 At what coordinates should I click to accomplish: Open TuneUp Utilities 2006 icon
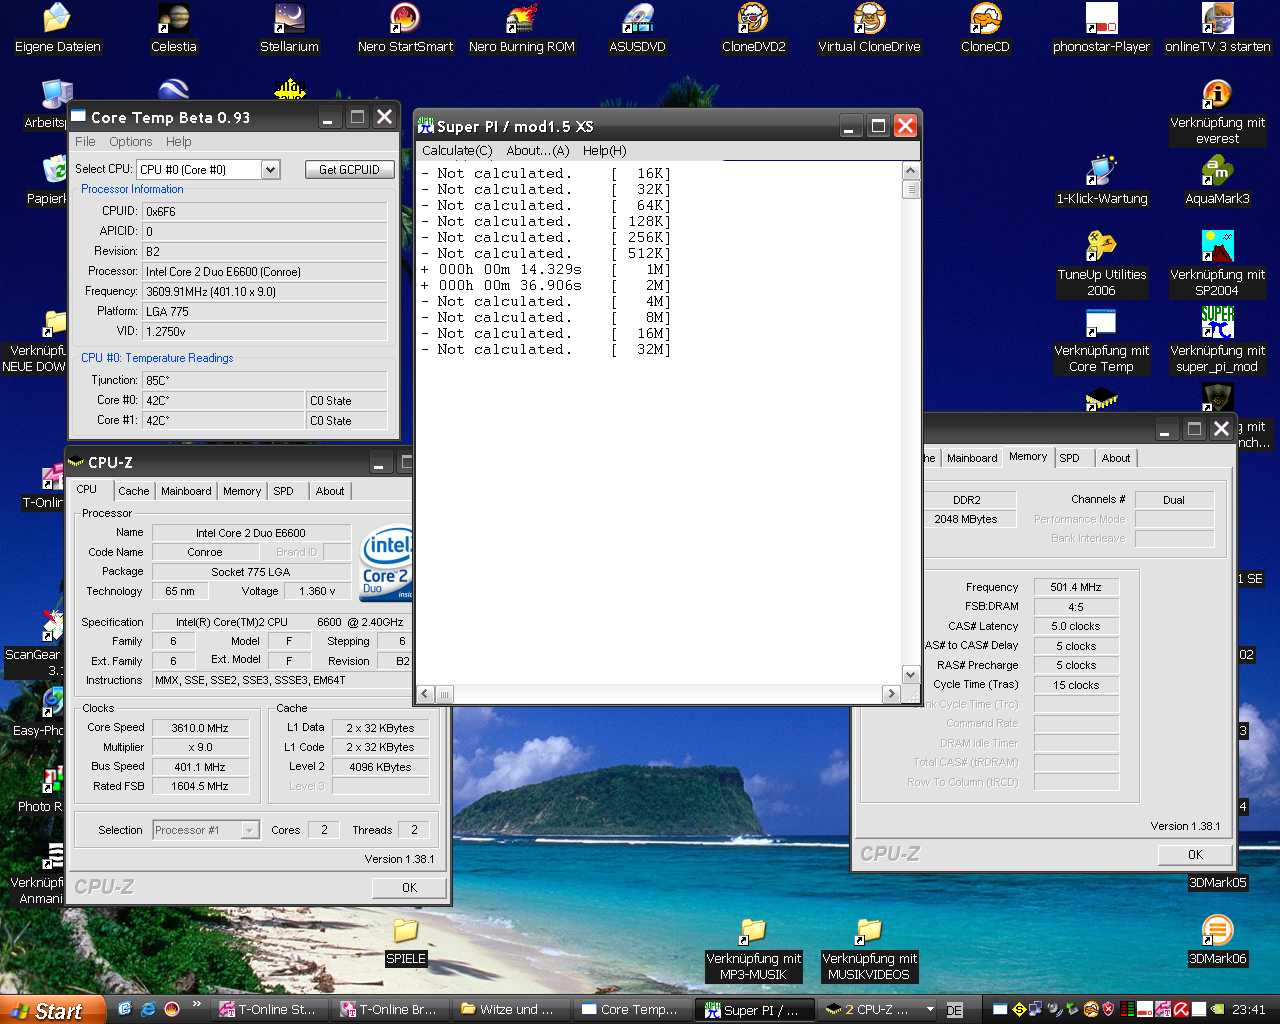[1101, 264]
